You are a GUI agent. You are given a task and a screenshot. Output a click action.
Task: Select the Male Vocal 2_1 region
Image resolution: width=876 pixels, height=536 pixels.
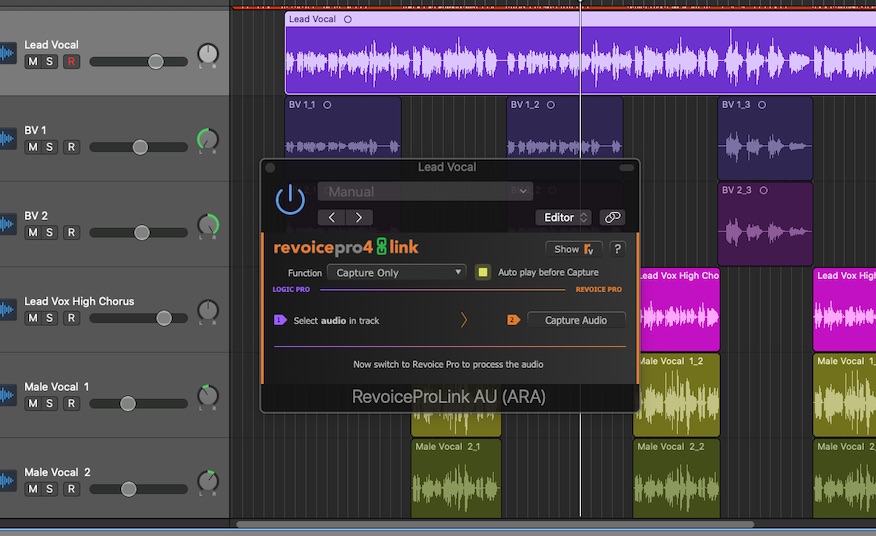(x=456, y=478)
